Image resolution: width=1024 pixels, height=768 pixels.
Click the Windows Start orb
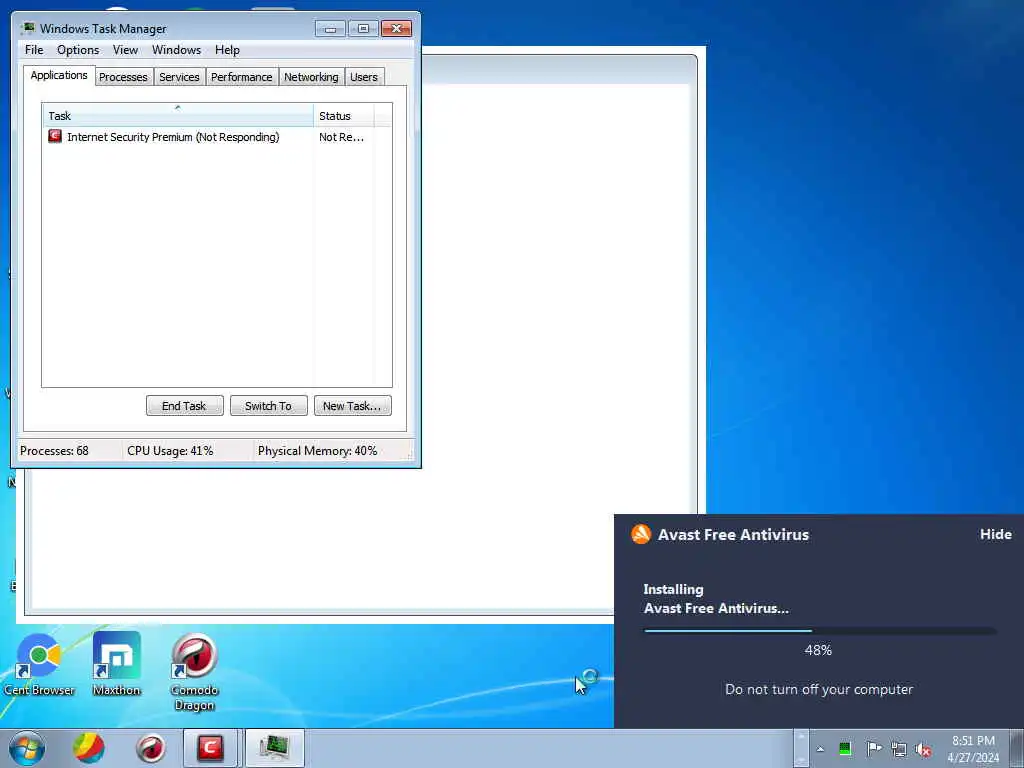click(27, 748)
